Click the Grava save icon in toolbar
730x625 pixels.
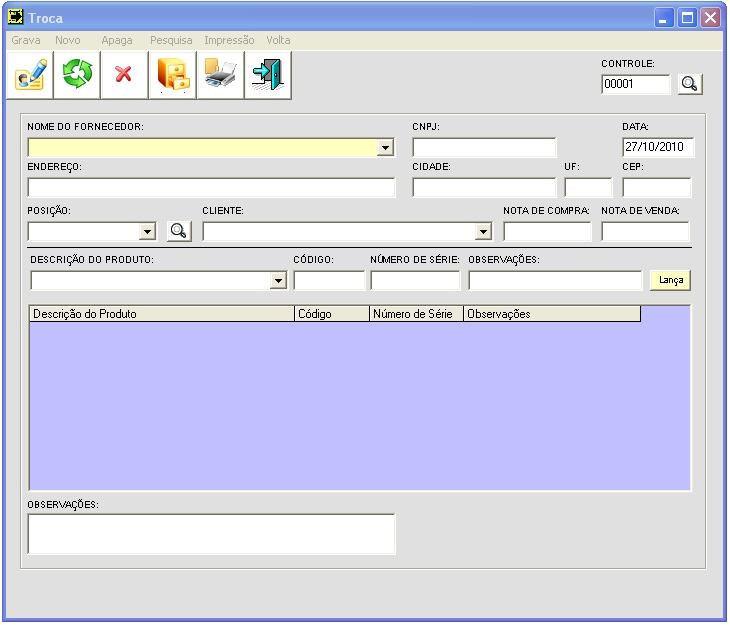pyautogui.click(x=29, y=75)
